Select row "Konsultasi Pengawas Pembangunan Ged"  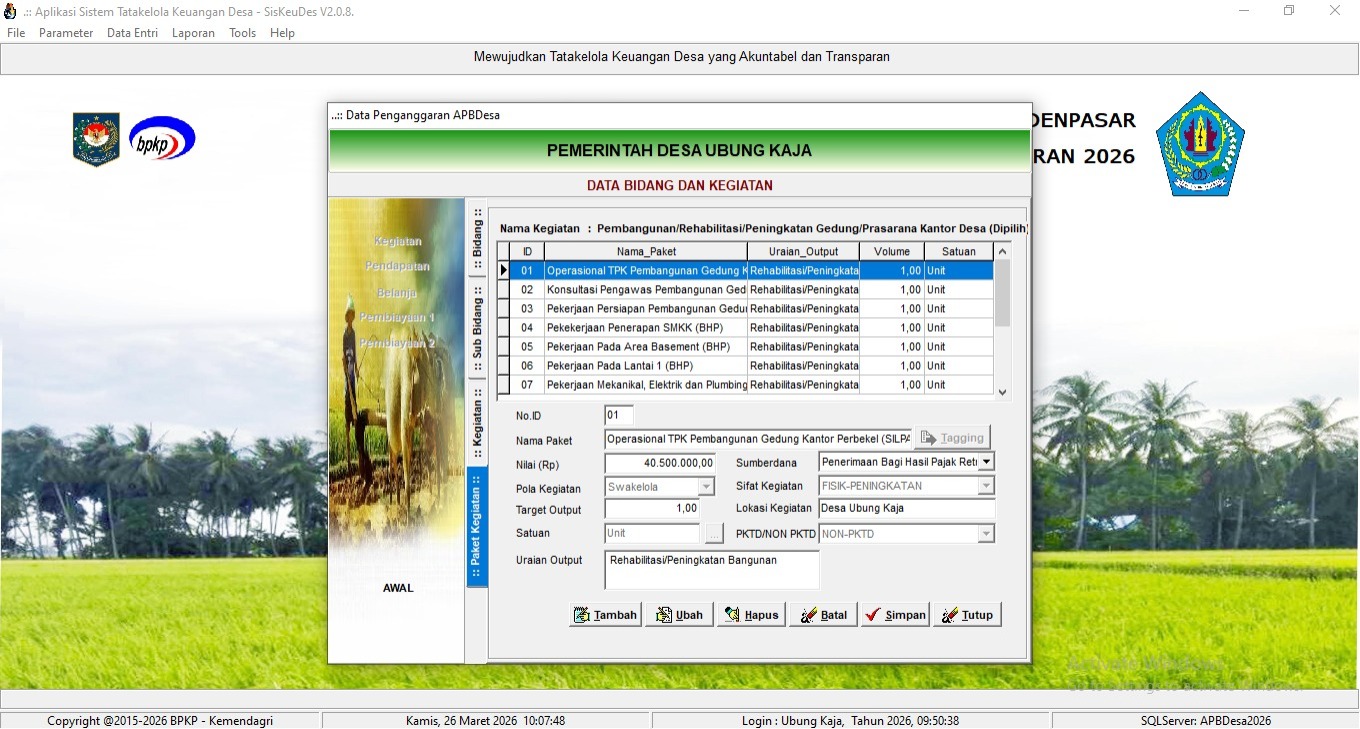(x=746, y=290)
